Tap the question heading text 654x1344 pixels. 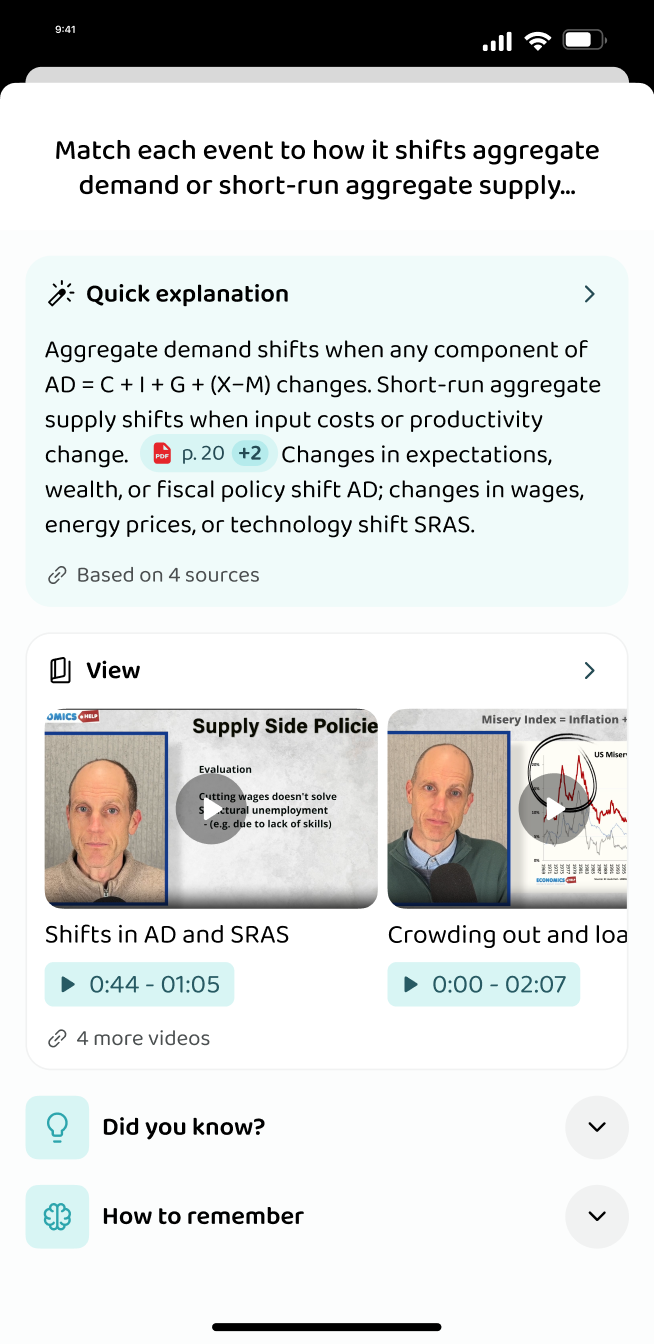tap(327, 168)
